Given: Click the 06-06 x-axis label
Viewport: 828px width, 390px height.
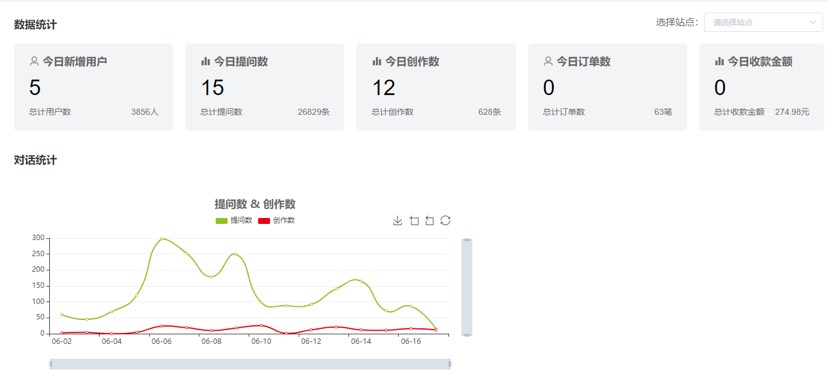Looking at the screenshot, I should coord(161,341).
